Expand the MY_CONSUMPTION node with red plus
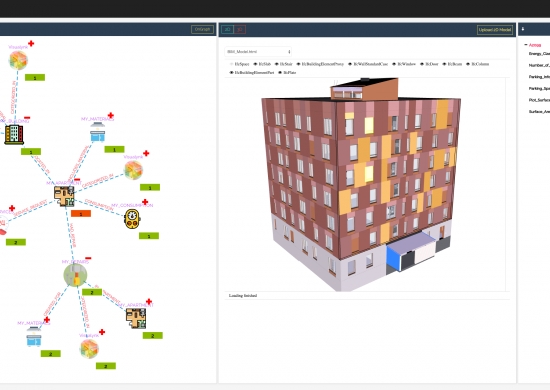The height and width of the screenshot is (390, 550). tap(145, 202)
